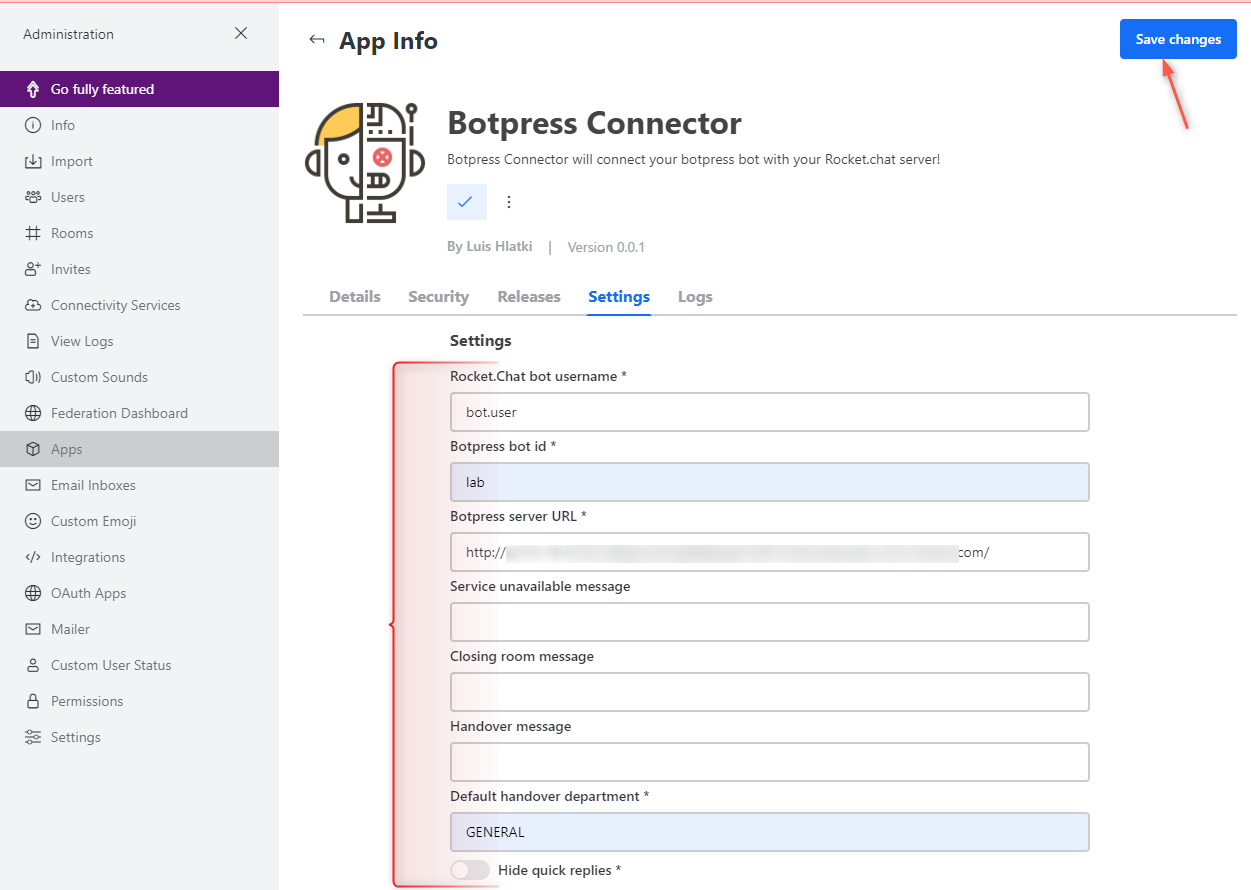Open Rooms via the hash icon
This screenshot has width=1251, height=890.
(x=33, y=233)
